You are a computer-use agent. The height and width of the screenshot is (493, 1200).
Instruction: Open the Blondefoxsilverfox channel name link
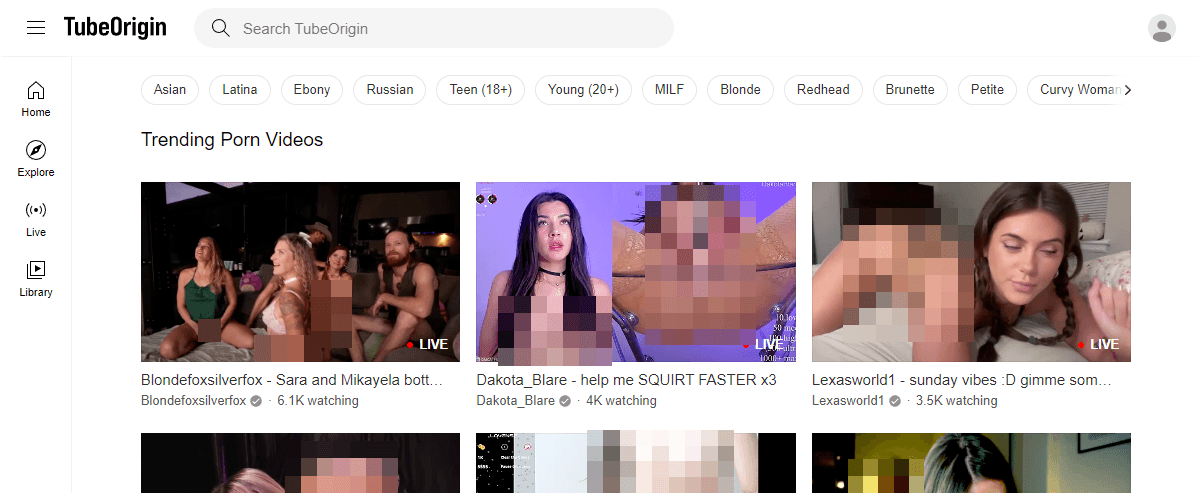coord(194,401)
